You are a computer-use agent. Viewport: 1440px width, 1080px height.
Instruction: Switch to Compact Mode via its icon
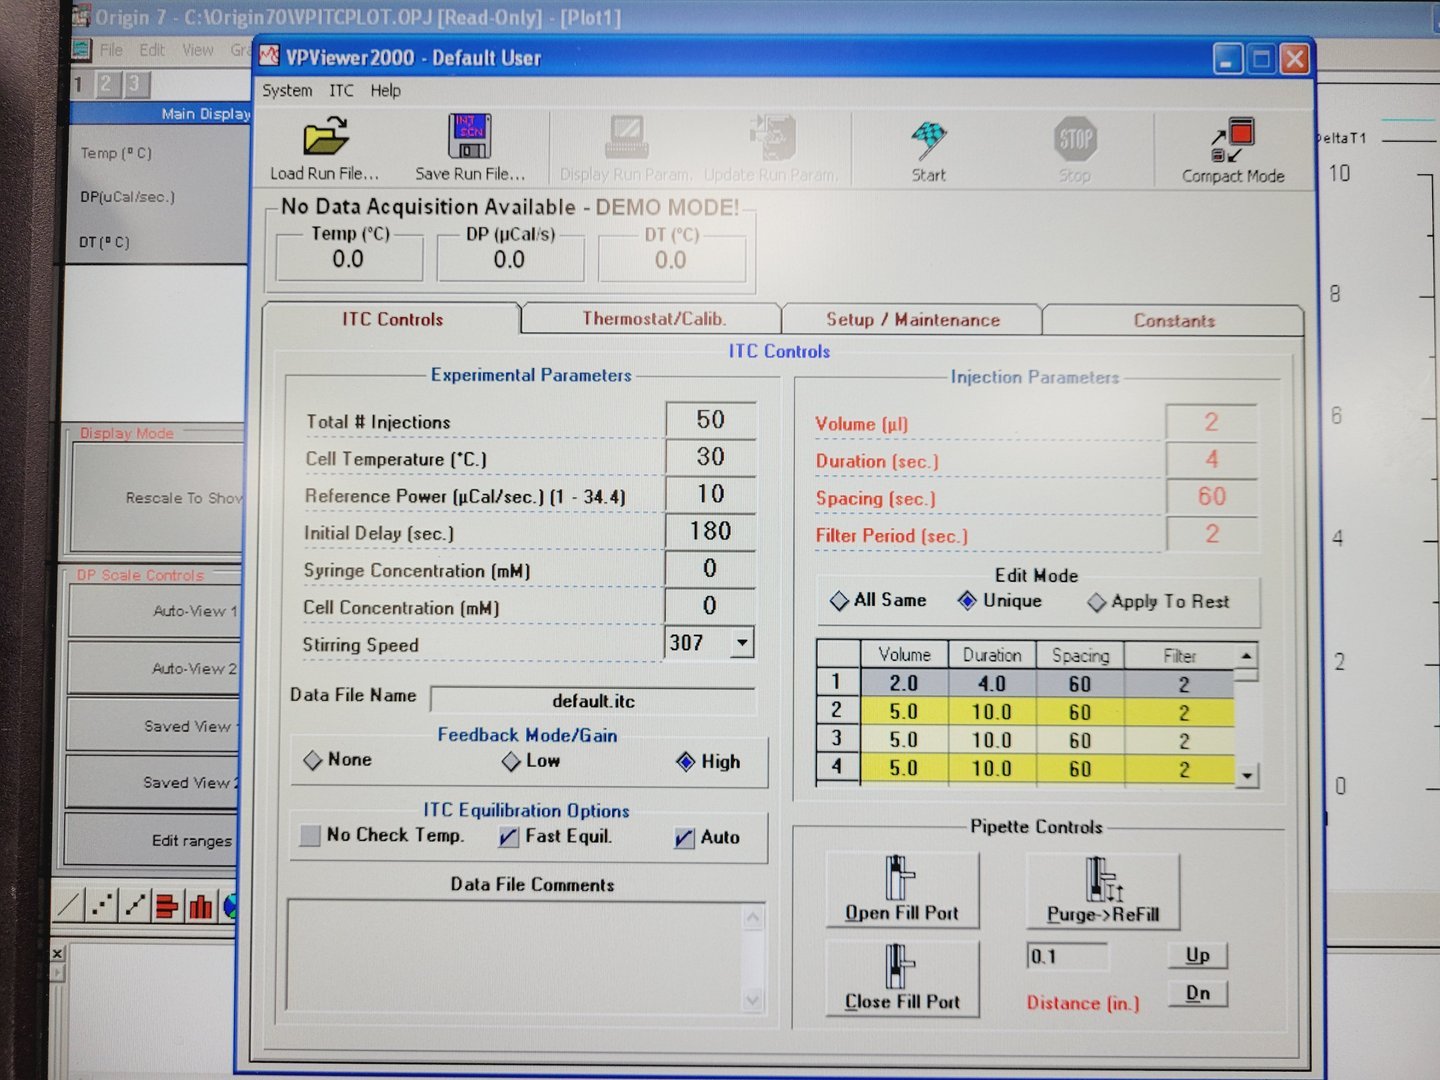point(1231,140)
